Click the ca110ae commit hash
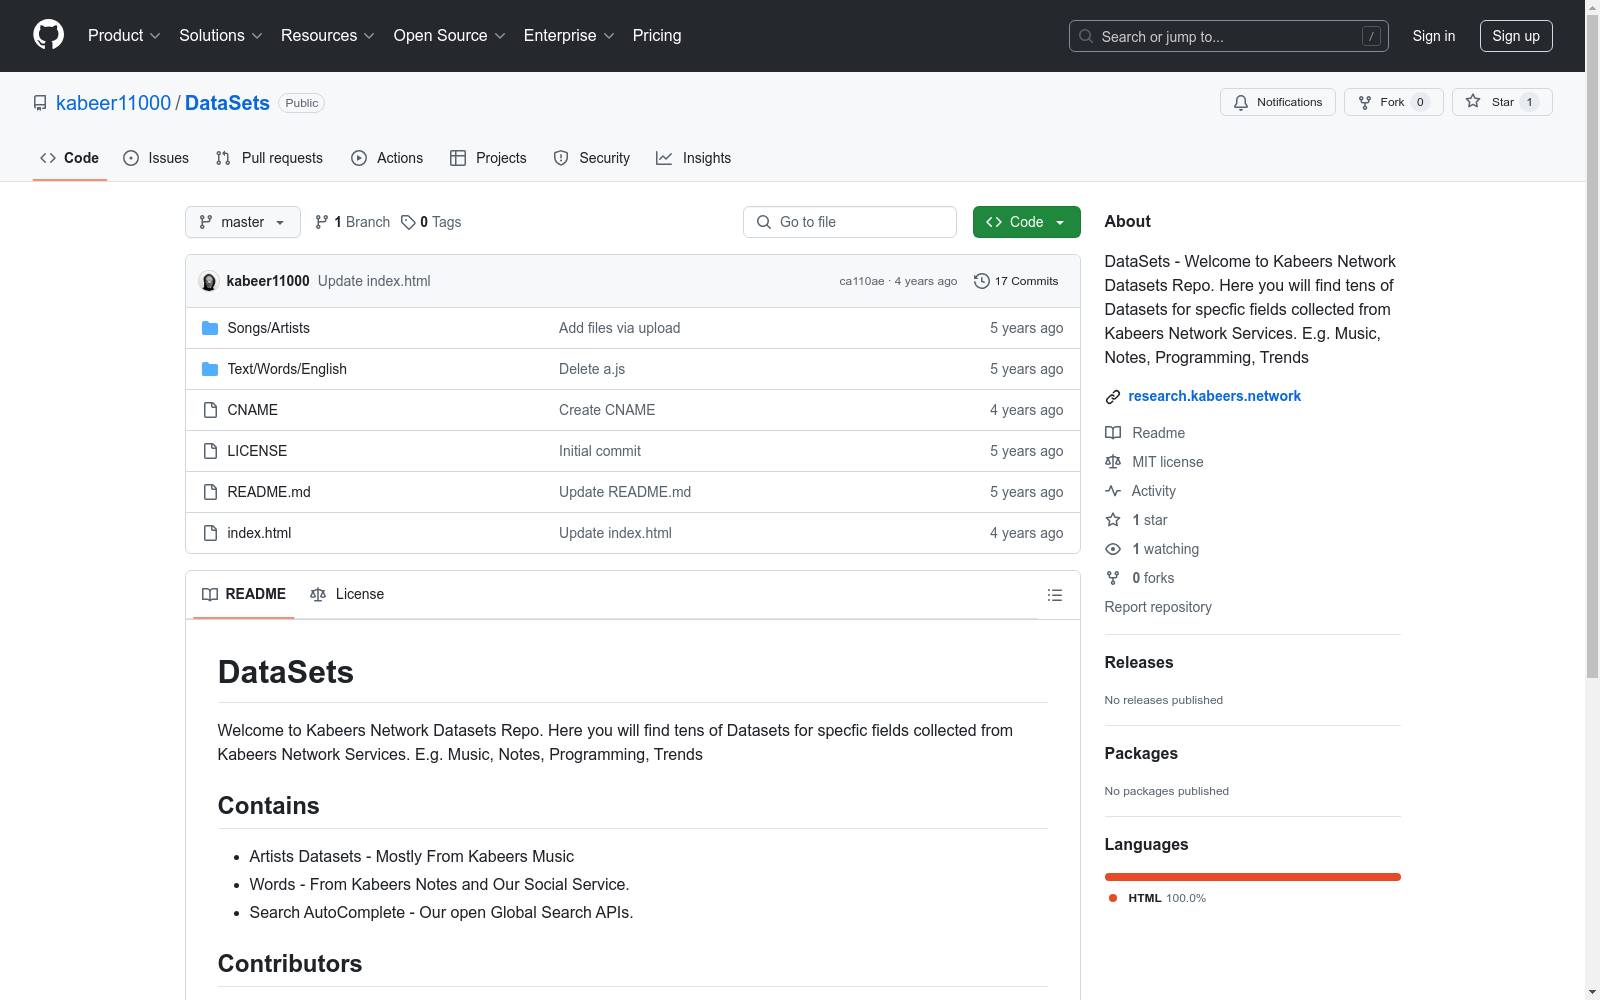Viewport: 1600px width, 1000px height. [x=862, y=281]
